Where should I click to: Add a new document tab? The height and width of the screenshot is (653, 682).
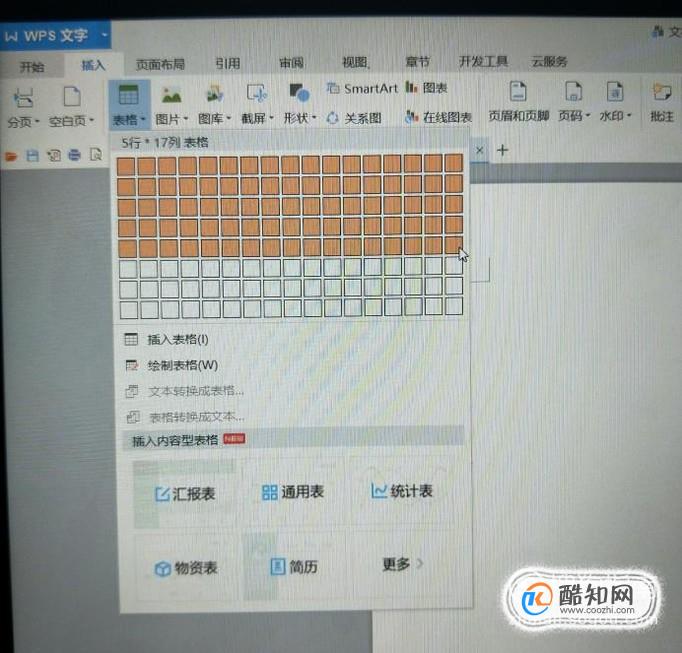pos(502,151)
